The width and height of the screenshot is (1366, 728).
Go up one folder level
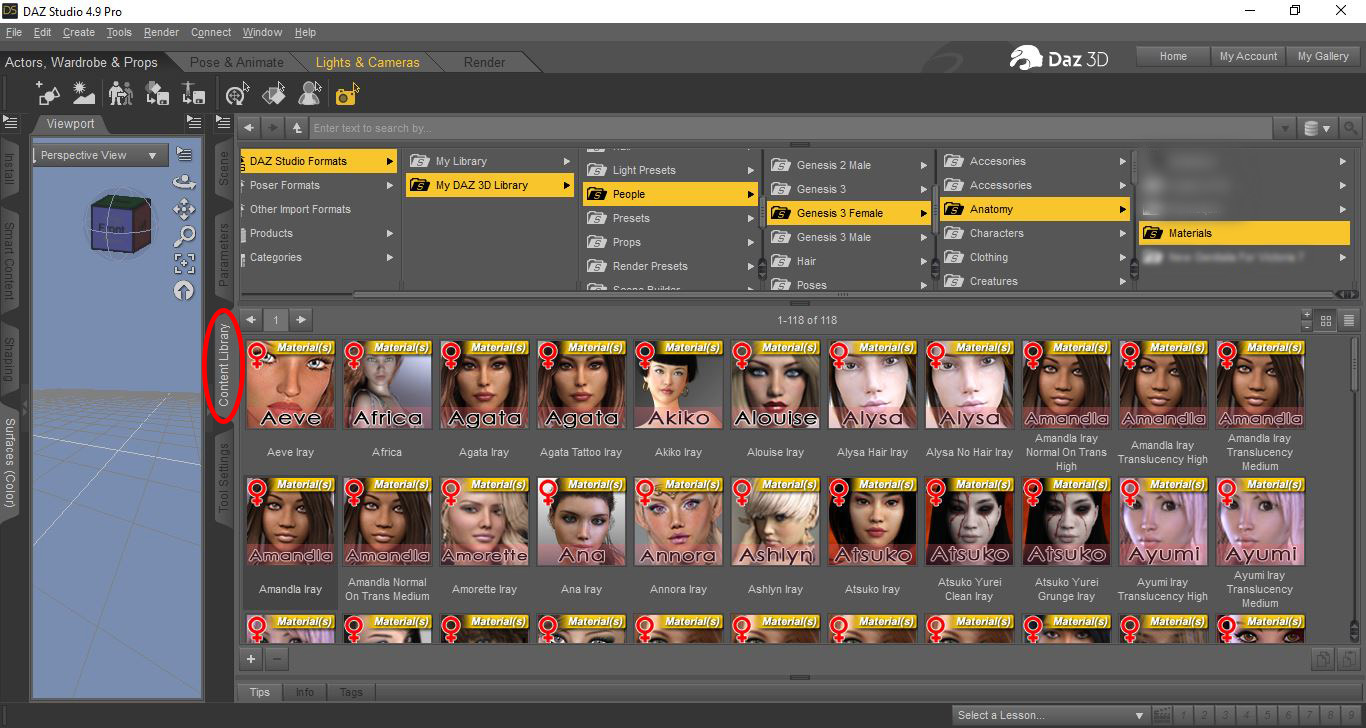[x=297, y=128]
